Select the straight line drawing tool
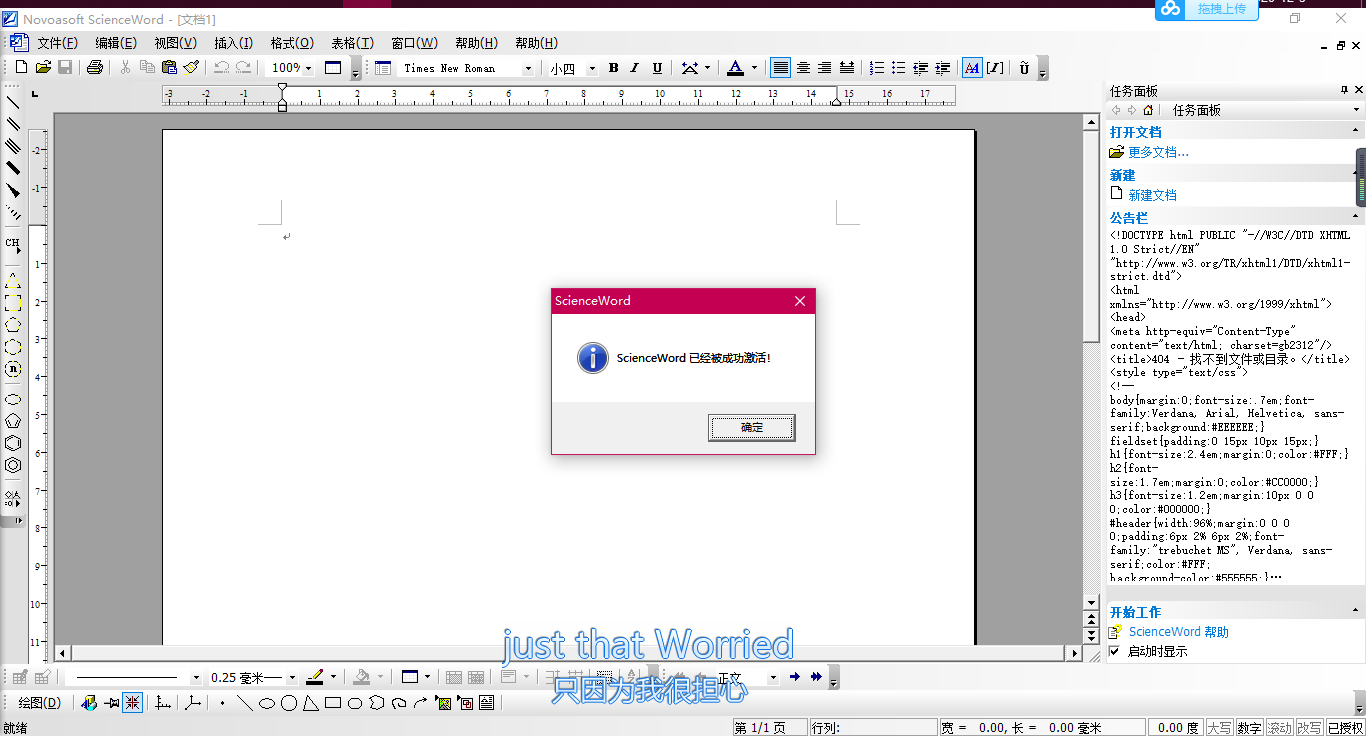Image resolution: width=1366 pixels, height=736 pixels. (x=245, y=703)
